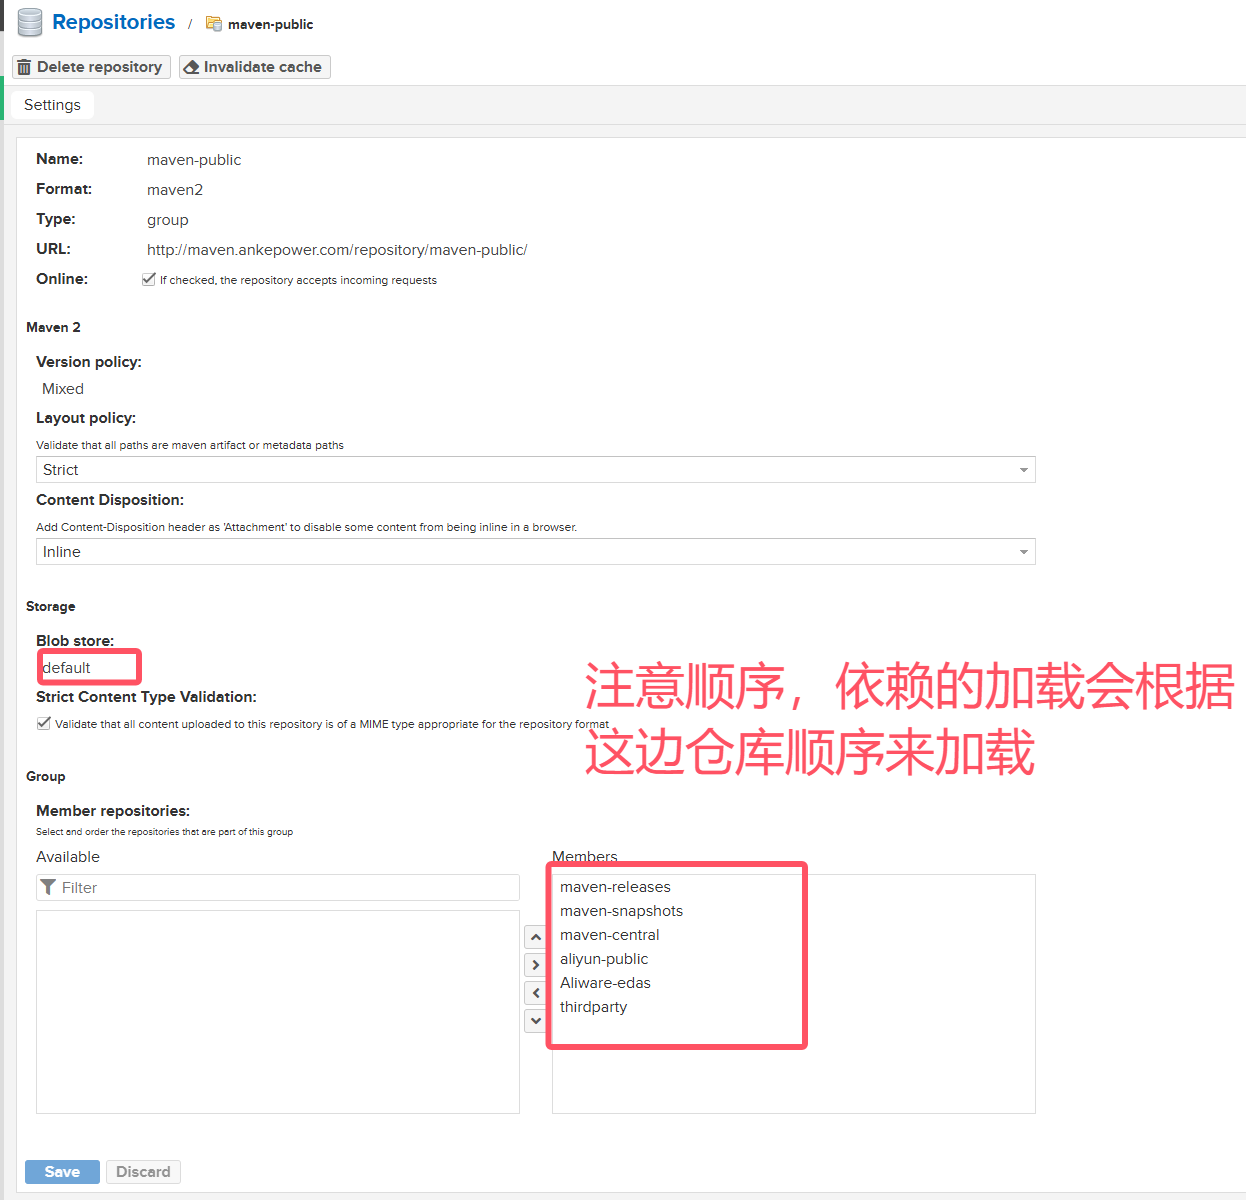Click the move-down arrow for member repositories

(536, 1021)
